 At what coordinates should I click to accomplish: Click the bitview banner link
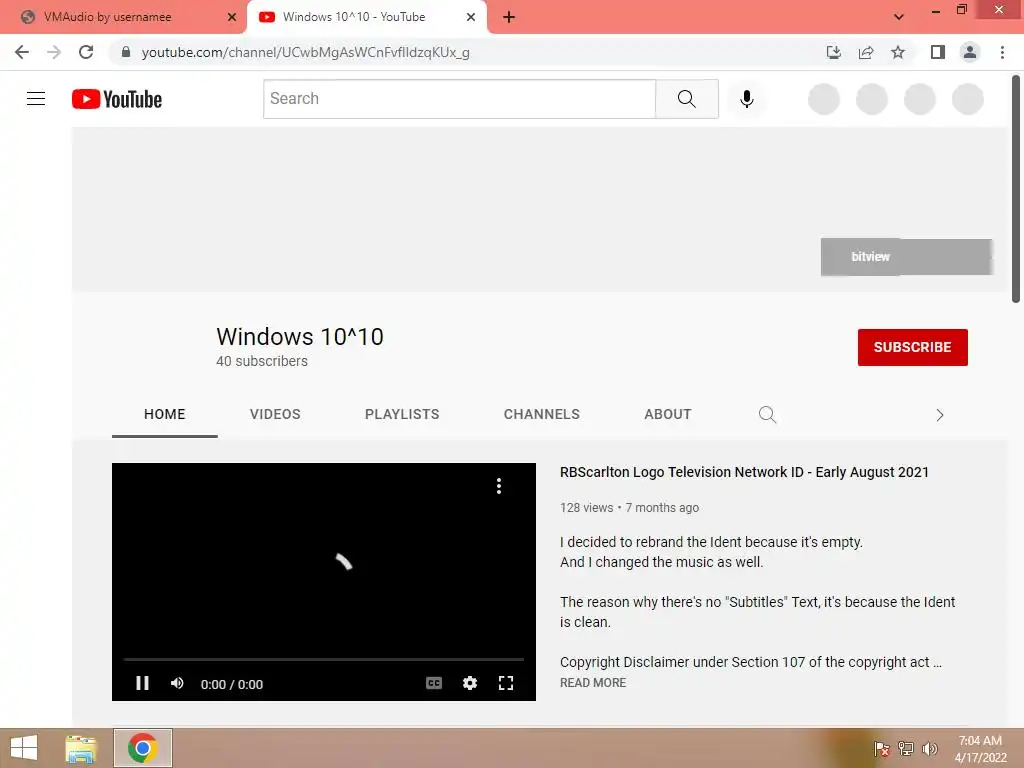[x=906, y=257]
